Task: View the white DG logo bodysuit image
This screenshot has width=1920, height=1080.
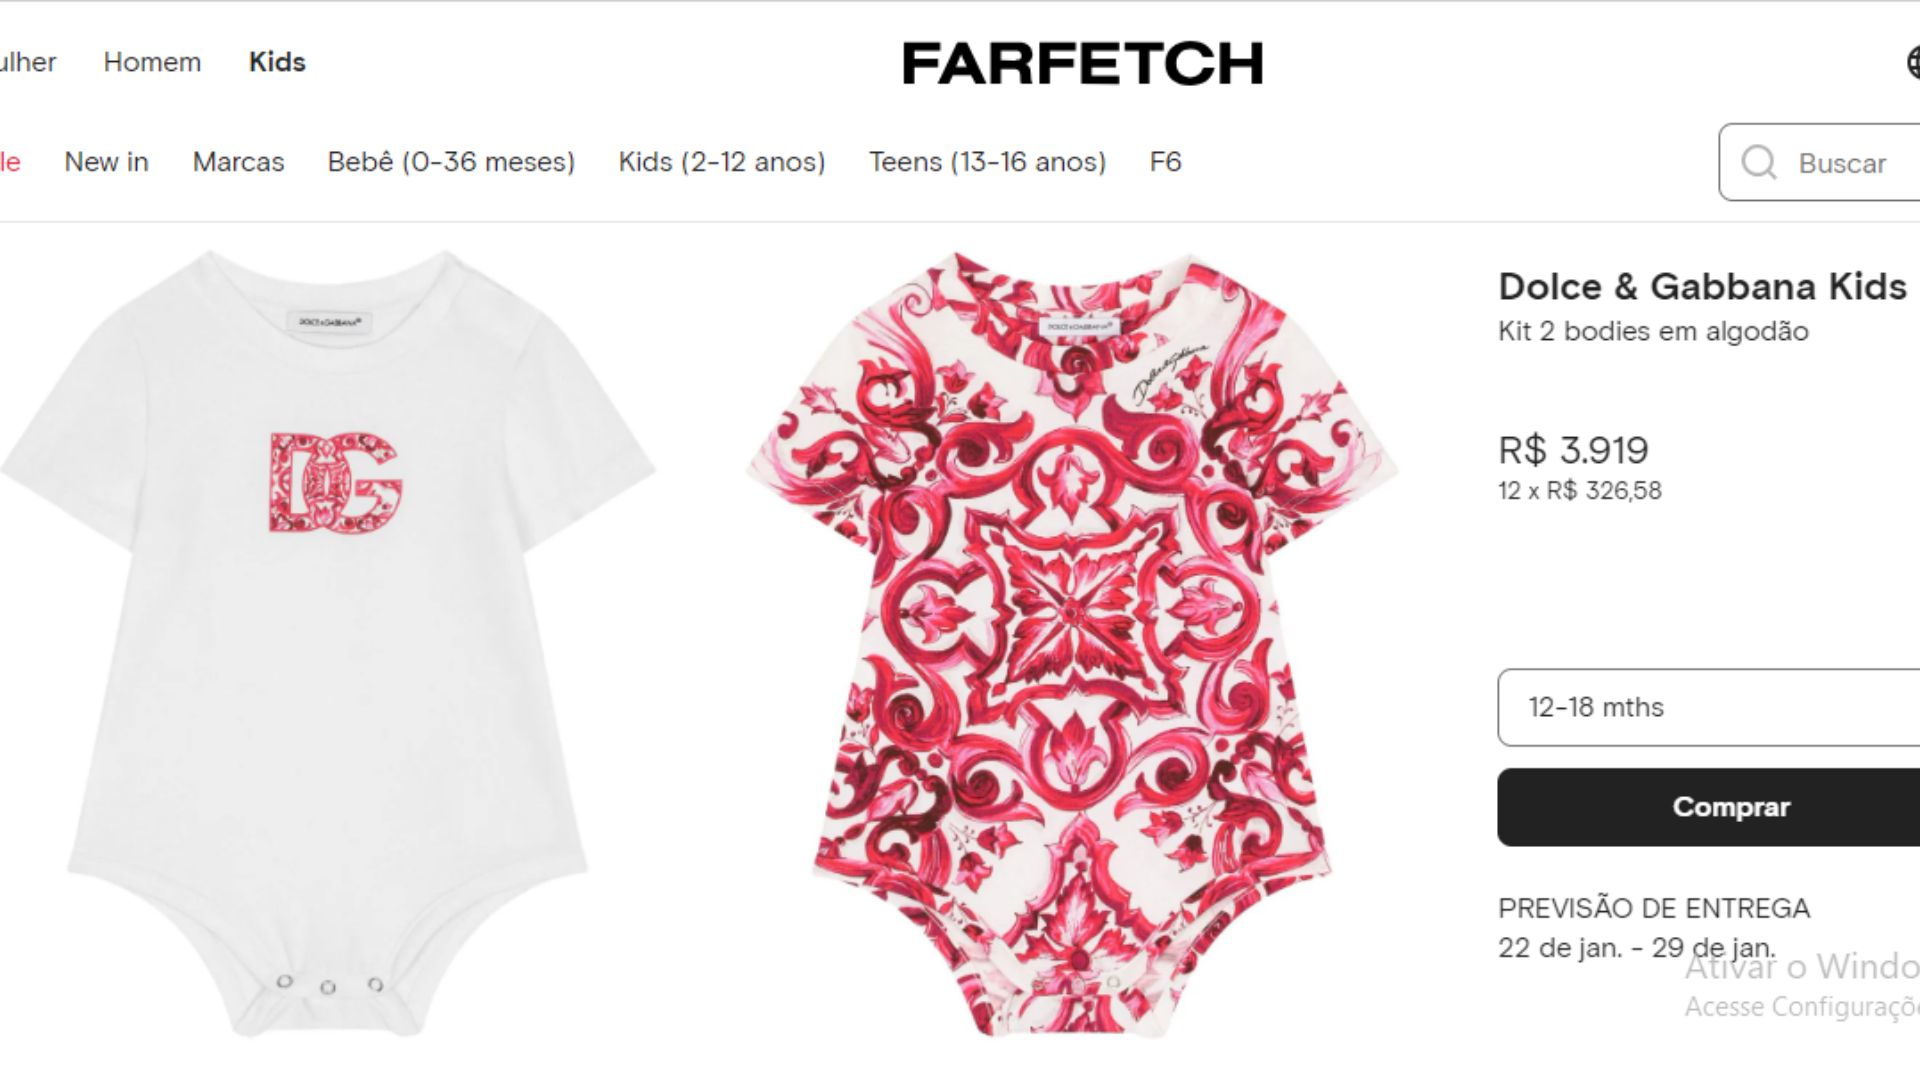Action: pyautogui.click(x=328, y=645)
